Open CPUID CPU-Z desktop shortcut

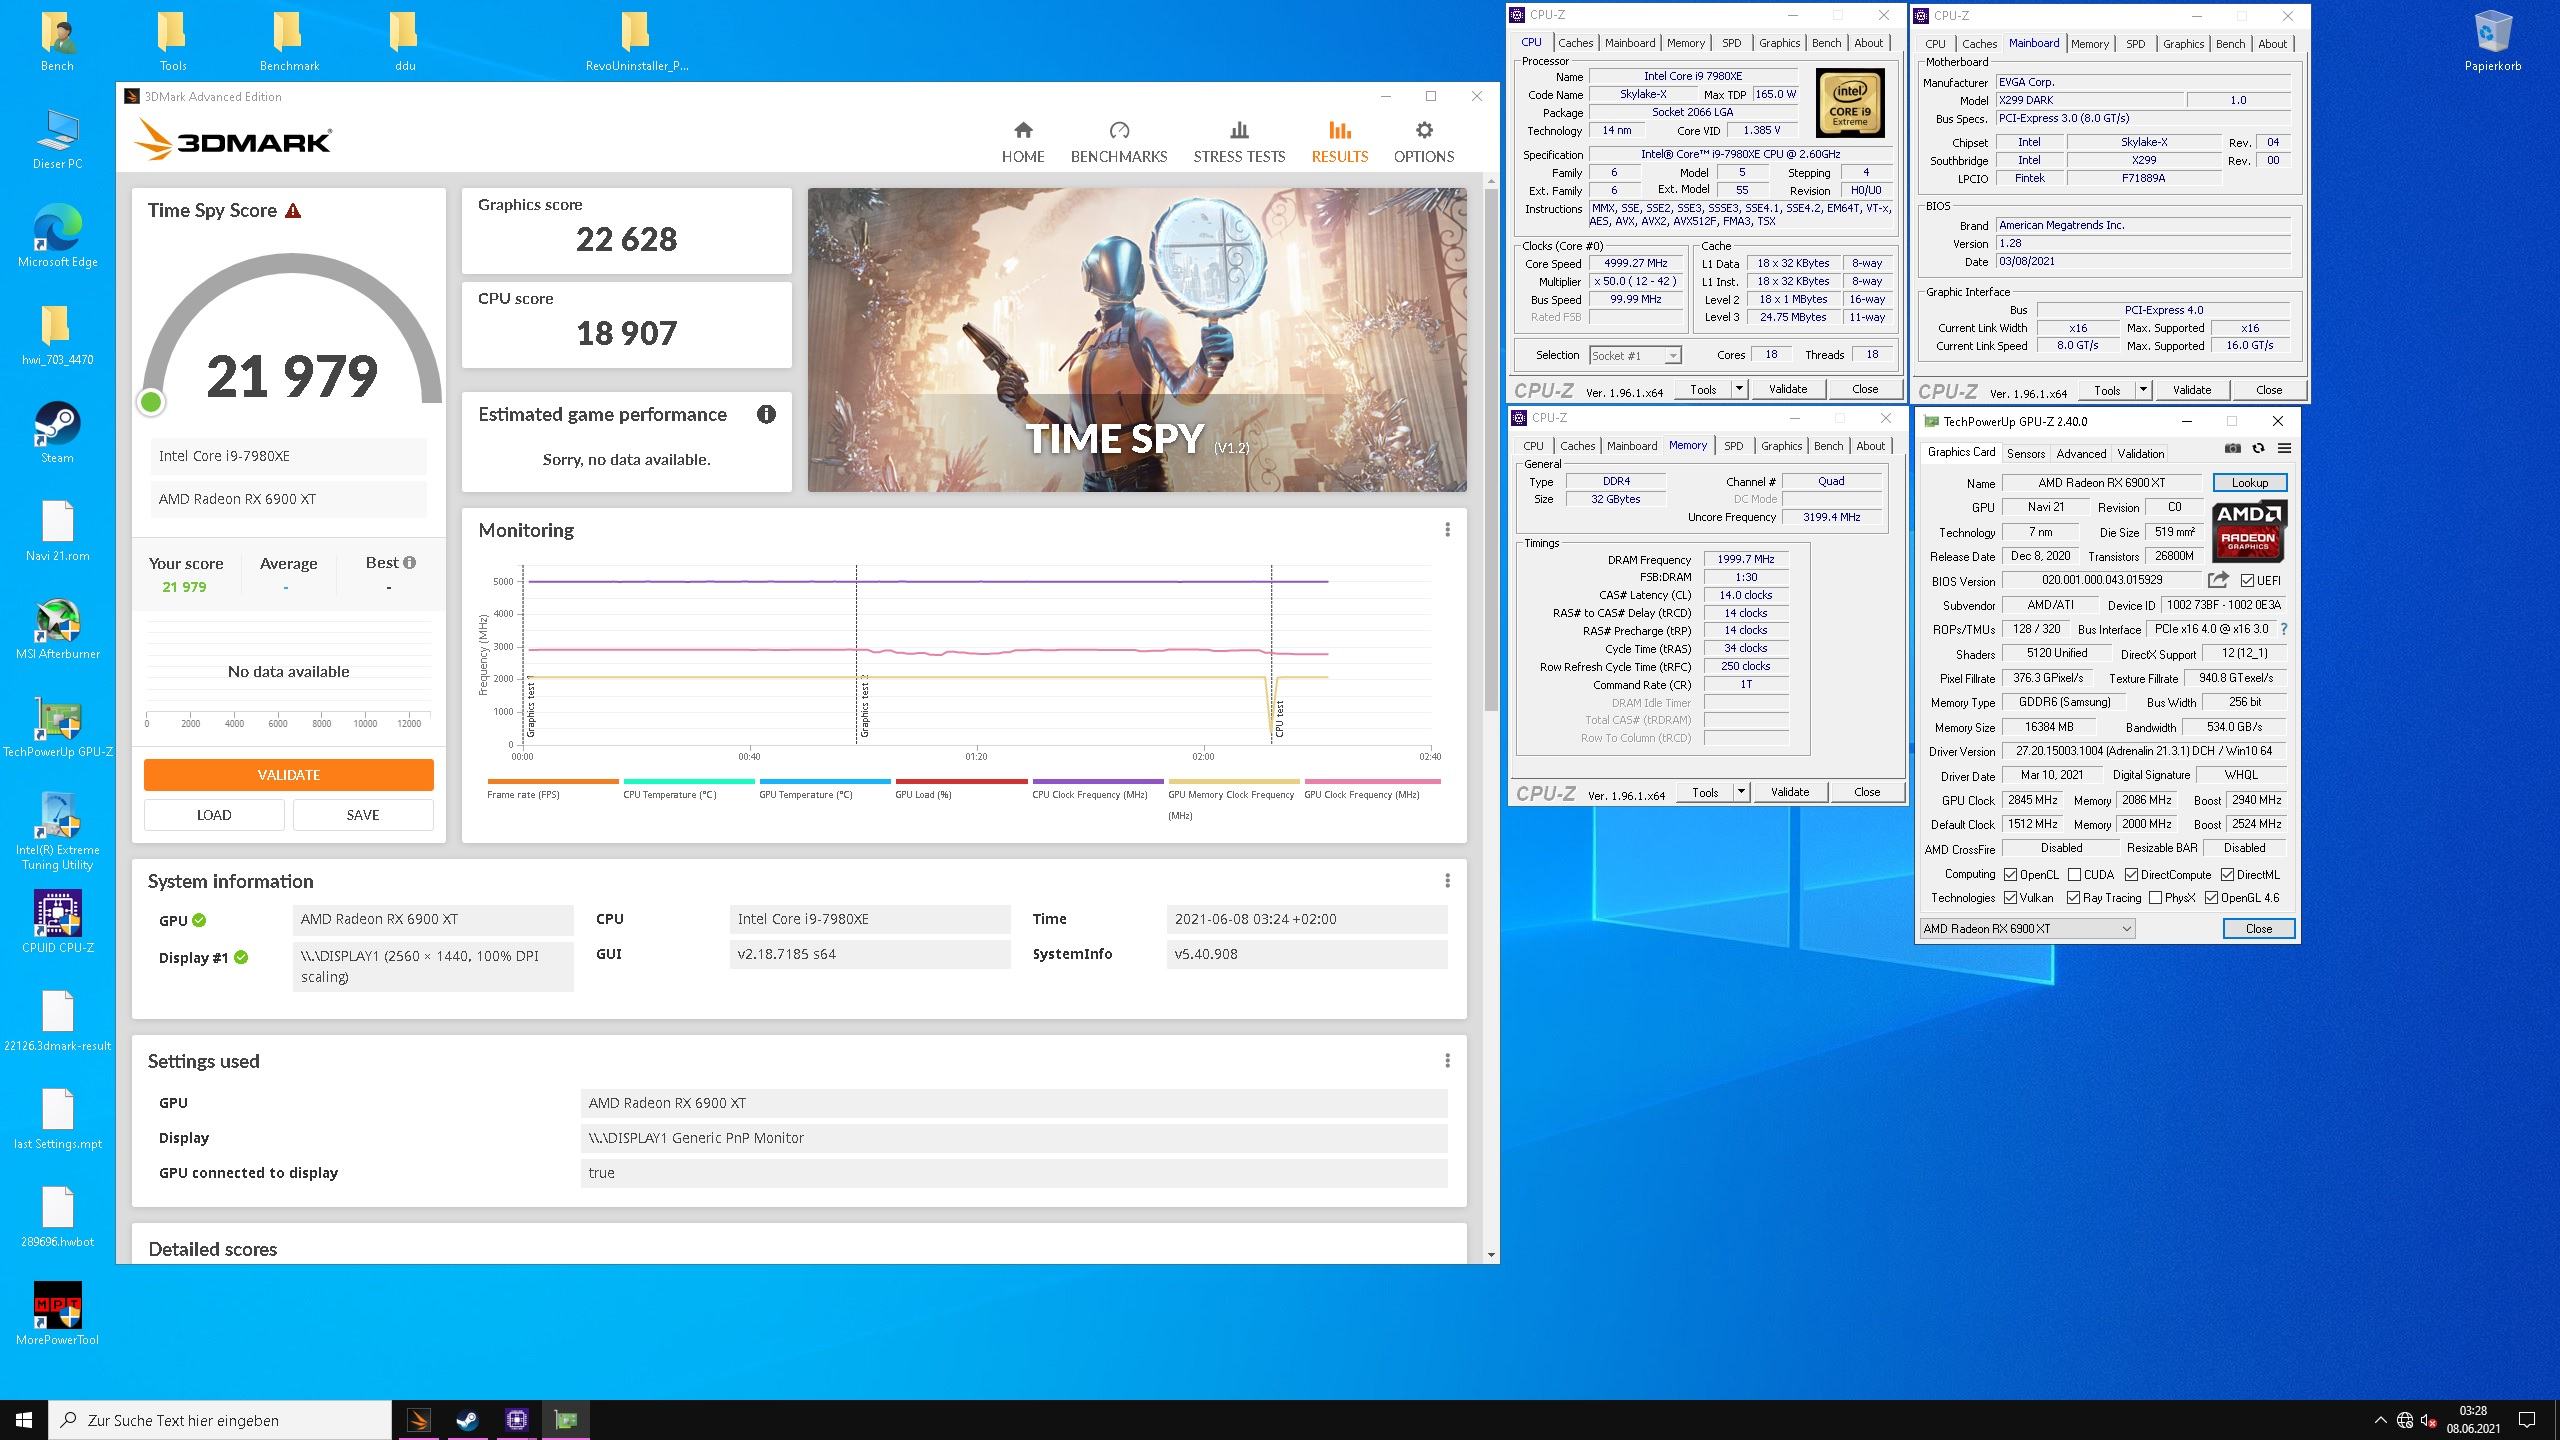click(x=57, y=922)
